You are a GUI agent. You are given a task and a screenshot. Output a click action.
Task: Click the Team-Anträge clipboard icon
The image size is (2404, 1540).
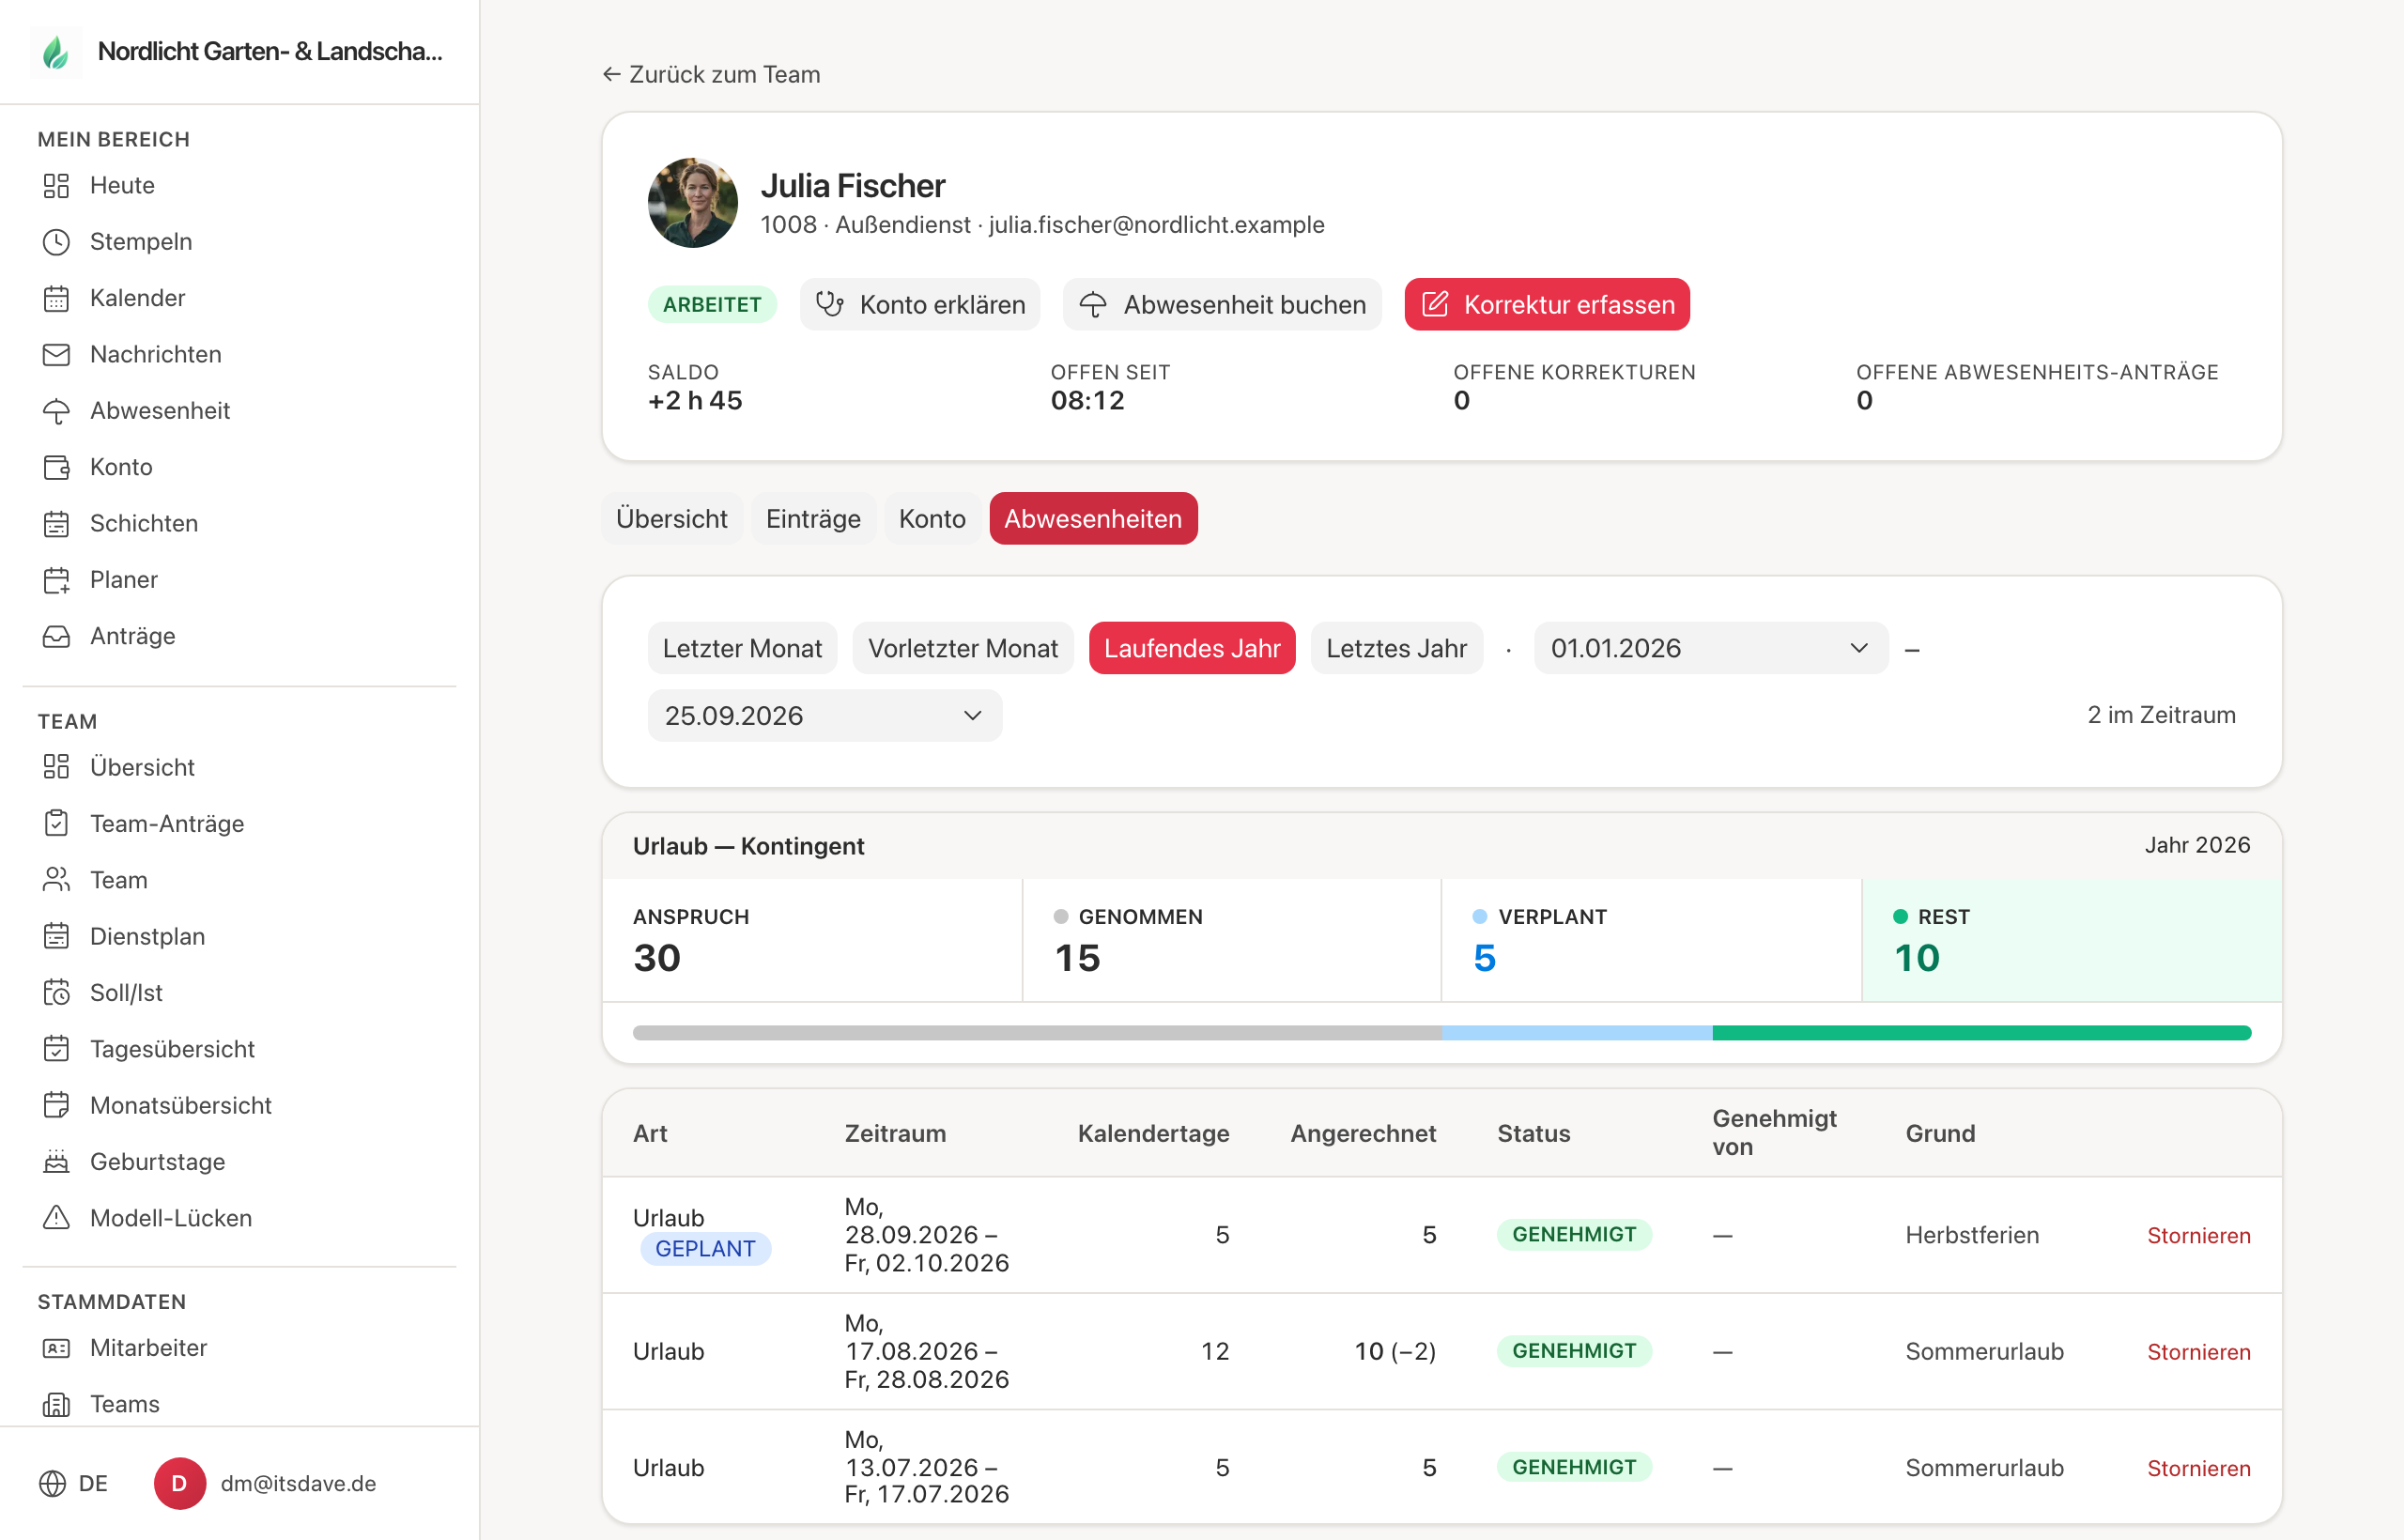click(x=56, y=823)
